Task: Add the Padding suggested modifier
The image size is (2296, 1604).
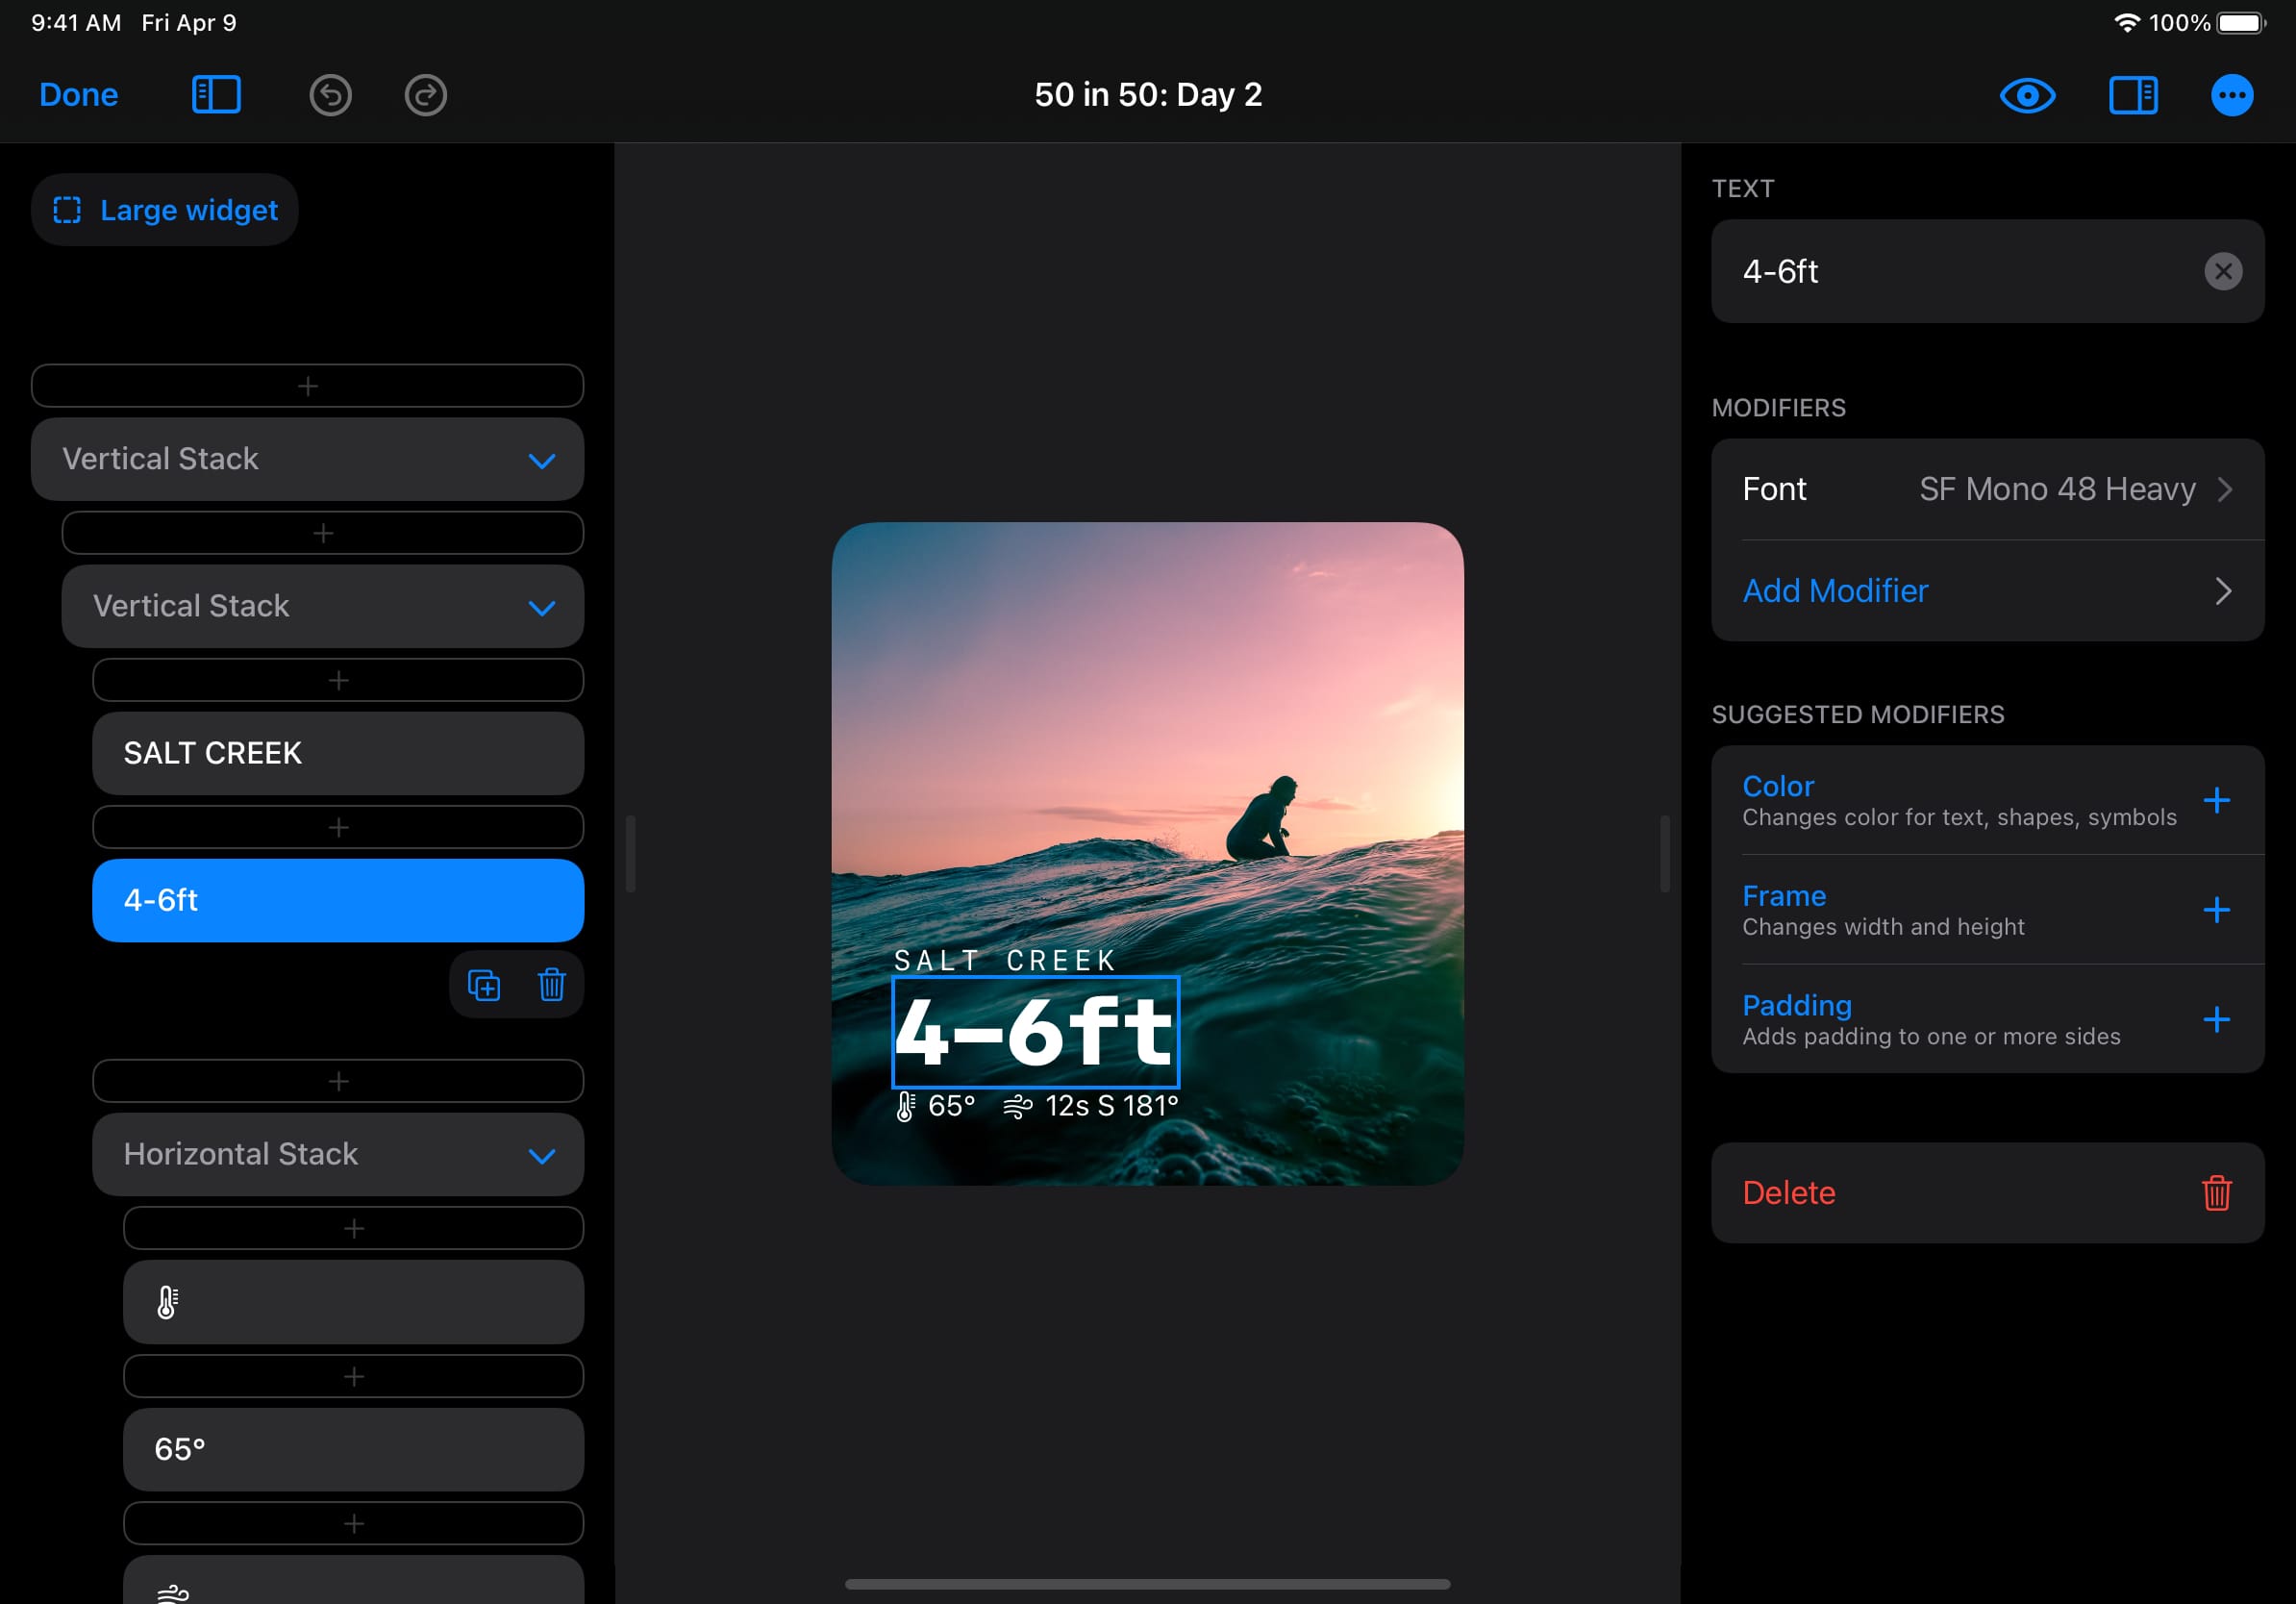Action: click(2216, 1019)
